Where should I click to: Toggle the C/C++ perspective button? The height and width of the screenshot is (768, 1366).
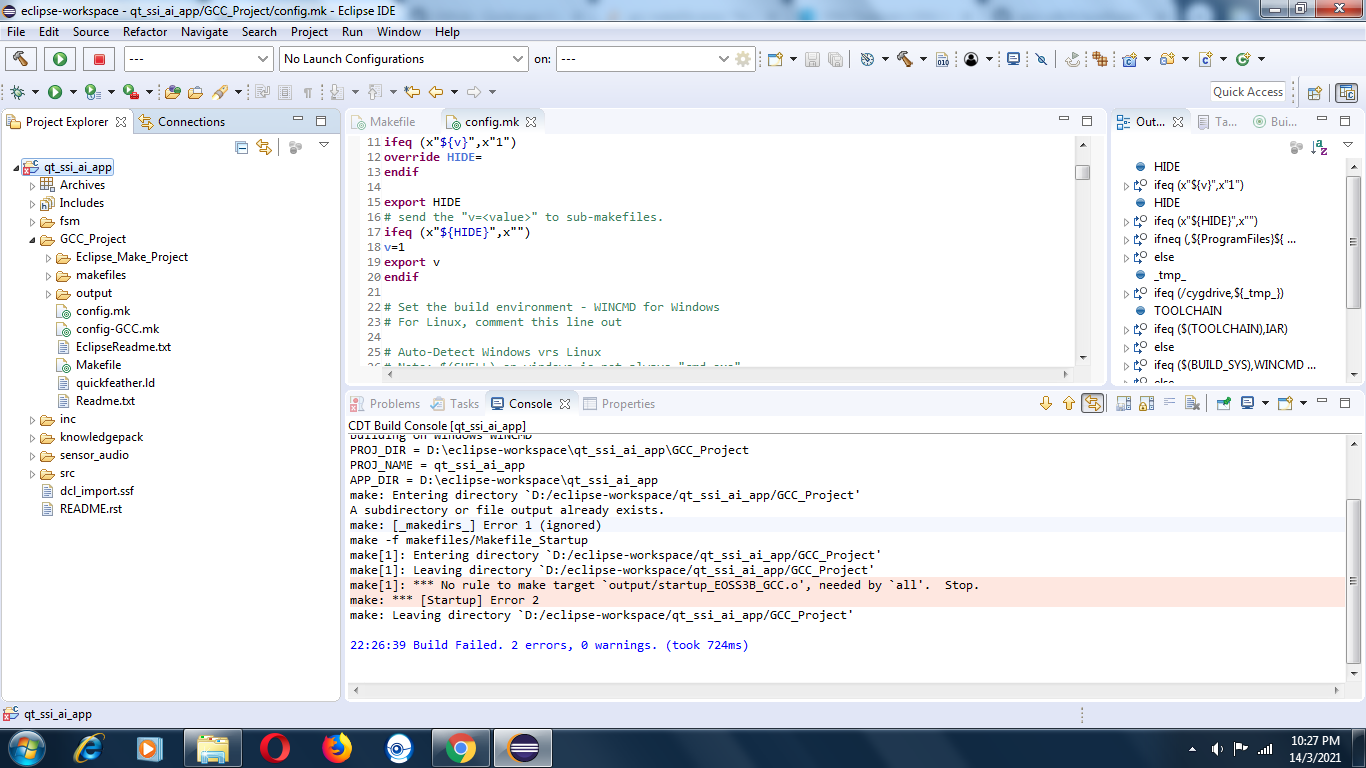(x=1347, y=92)
